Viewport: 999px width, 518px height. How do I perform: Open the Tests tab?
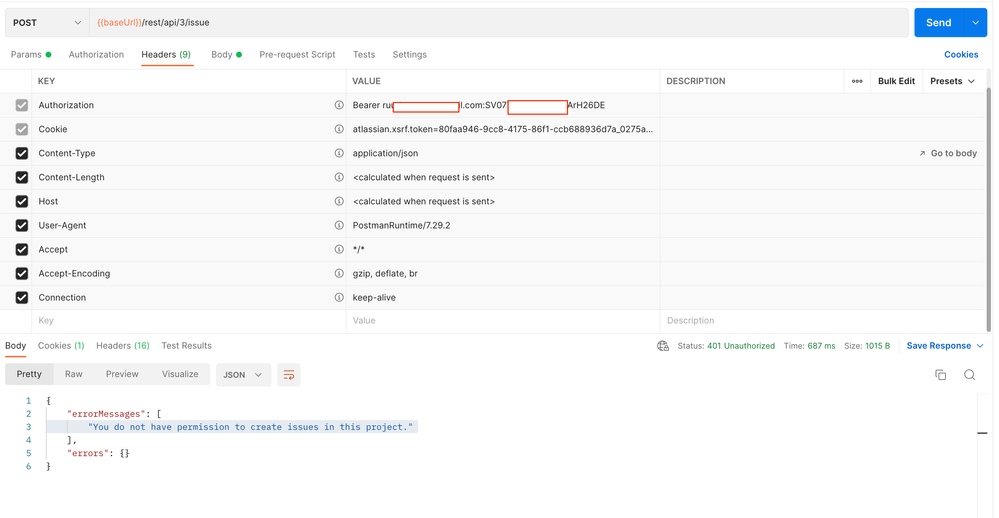tap(364, 54)
